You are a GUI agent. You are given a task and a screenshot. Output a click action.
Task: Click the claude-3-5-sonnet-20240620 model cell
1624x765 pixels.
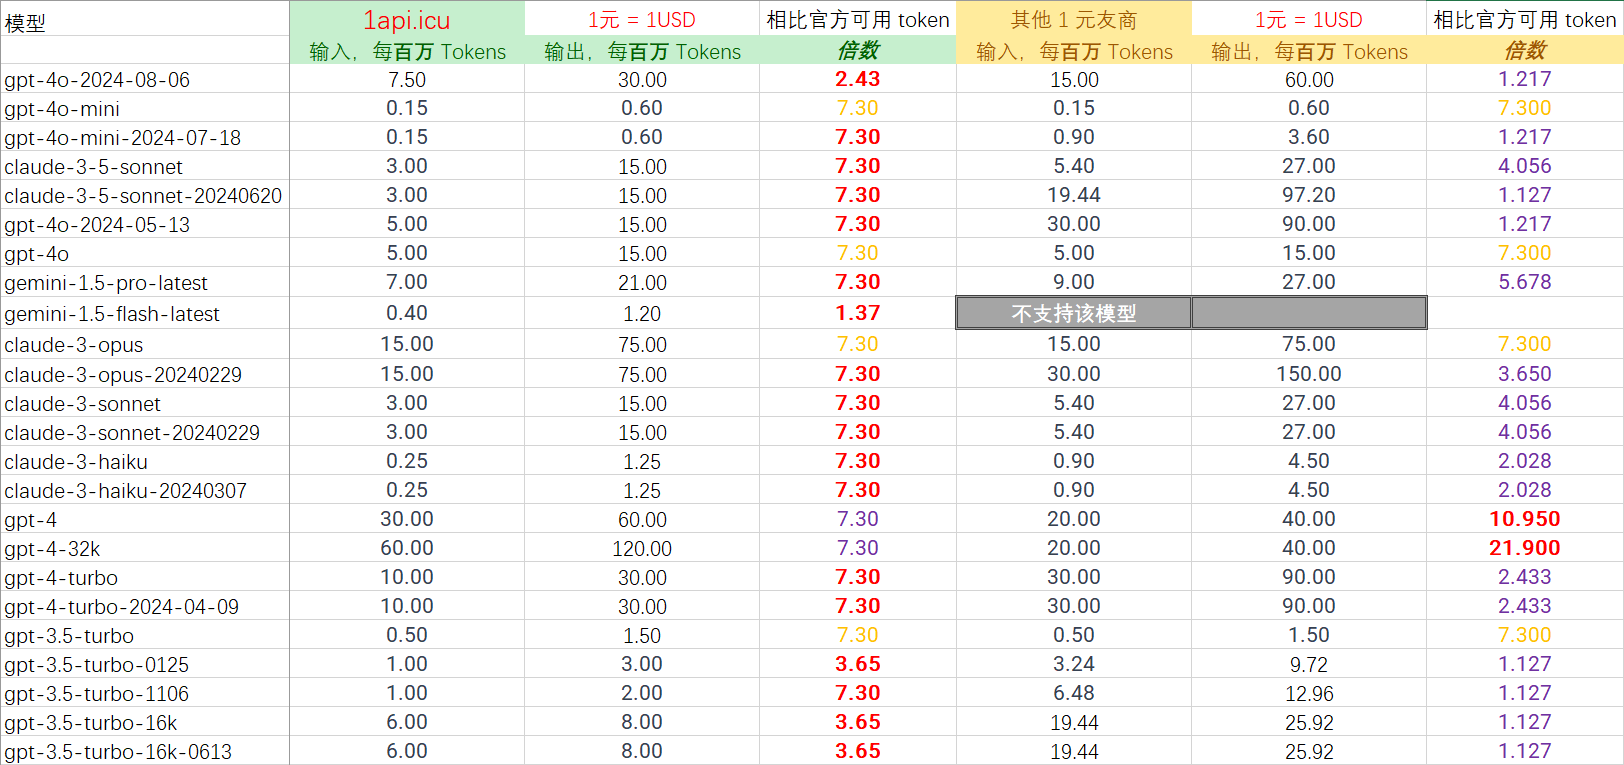click(145, 195)
